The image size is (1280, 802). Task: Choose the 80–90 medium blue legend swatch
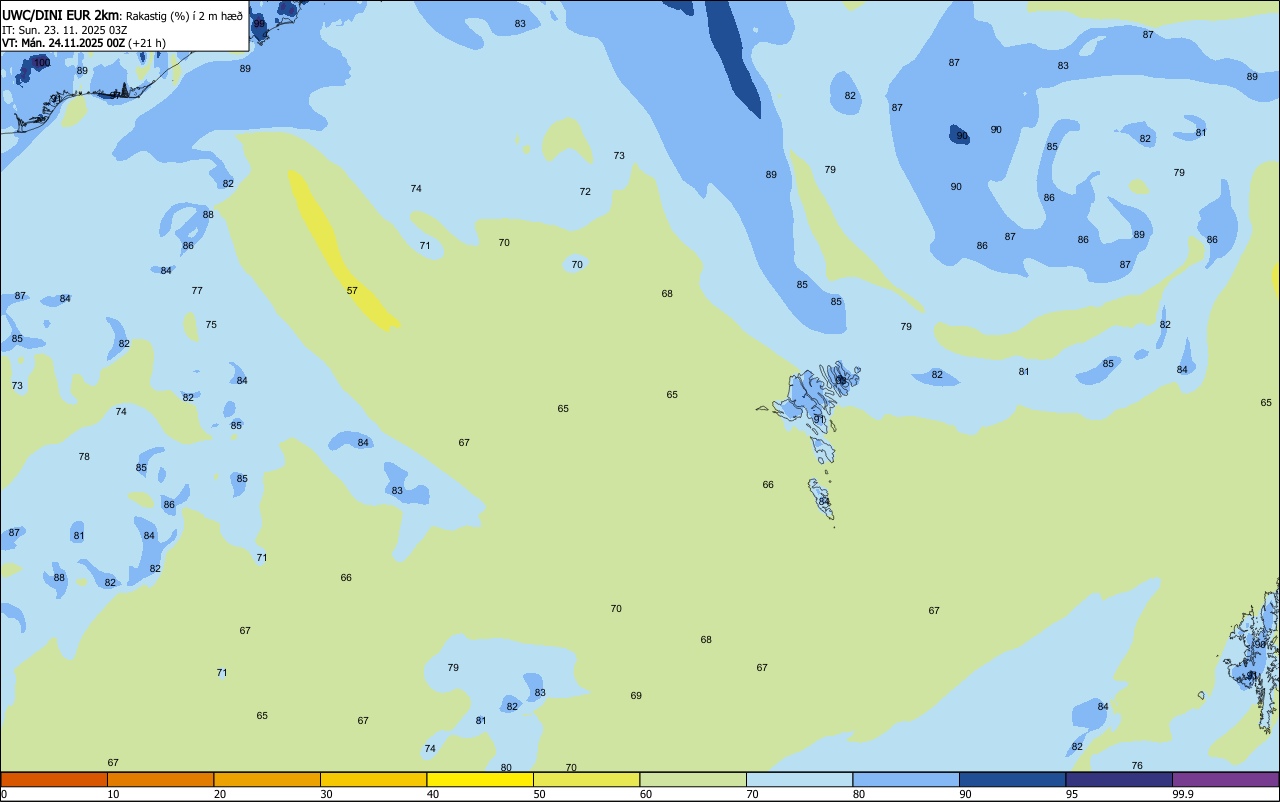click(906, 779)
